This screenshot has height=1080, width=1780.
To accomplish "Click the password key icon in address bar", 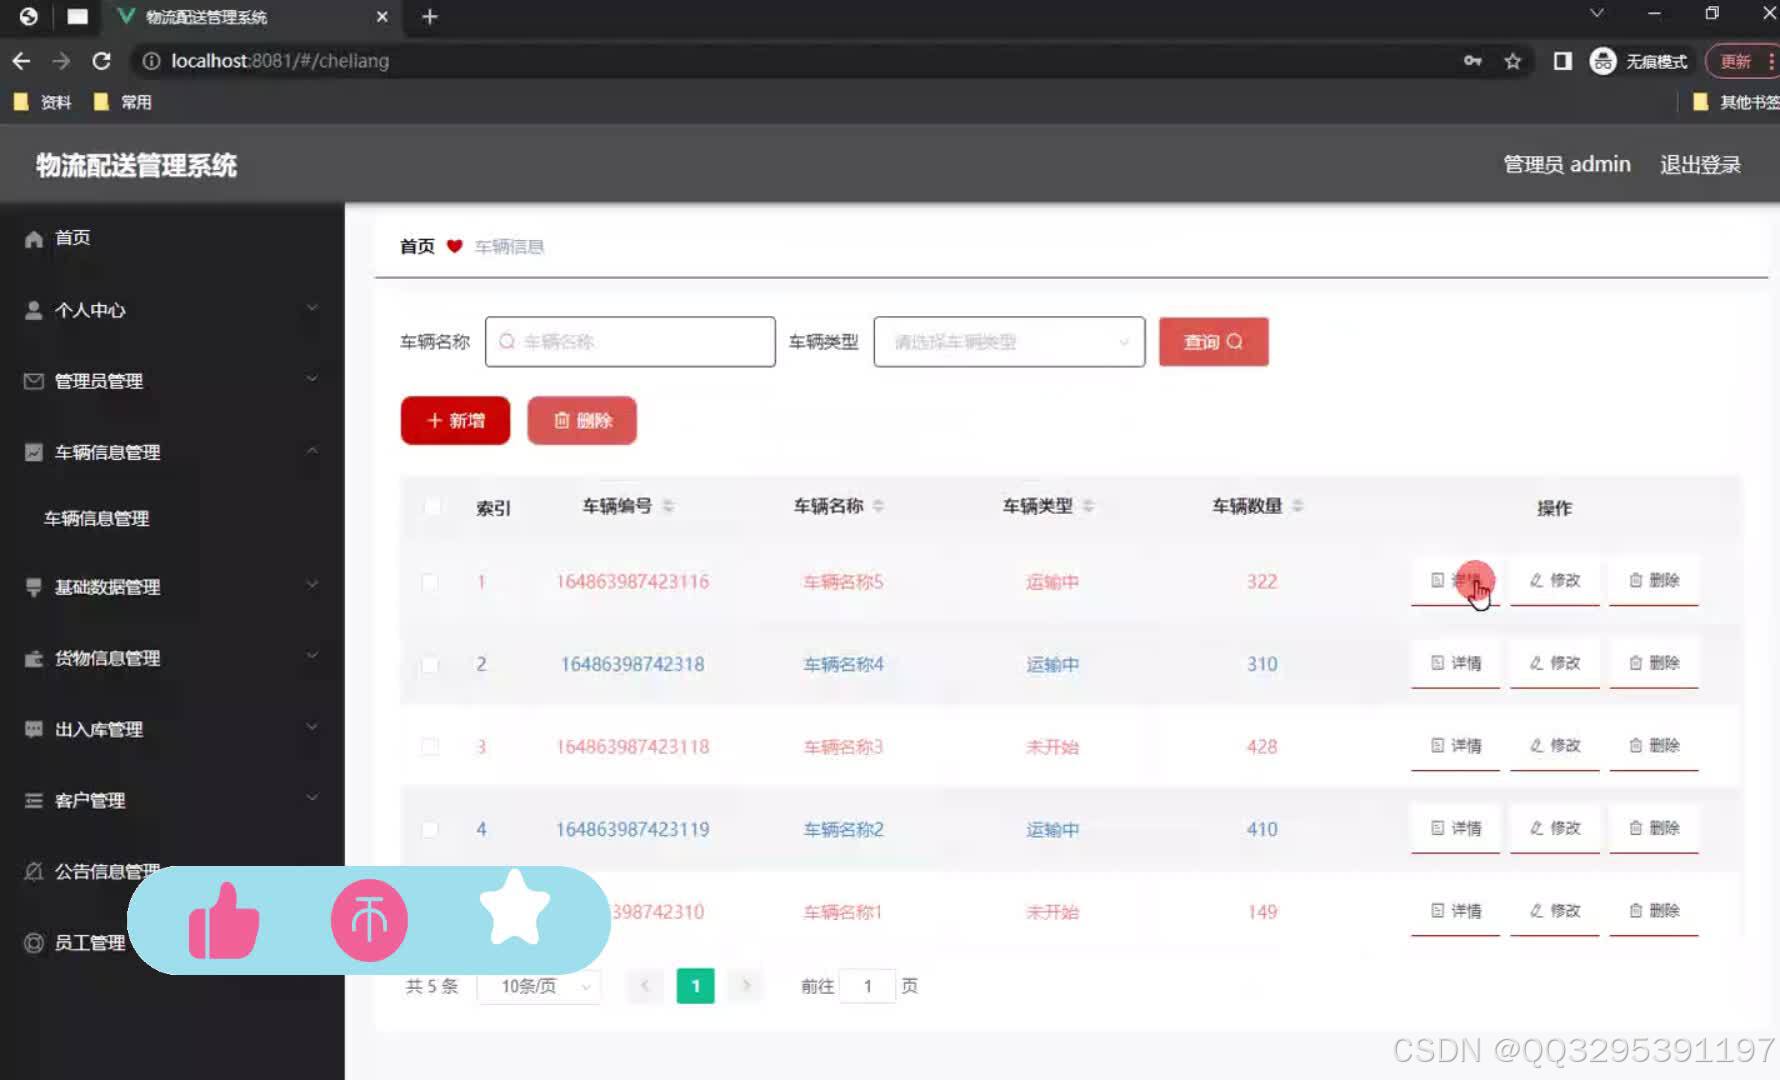I will [1473, 61].
